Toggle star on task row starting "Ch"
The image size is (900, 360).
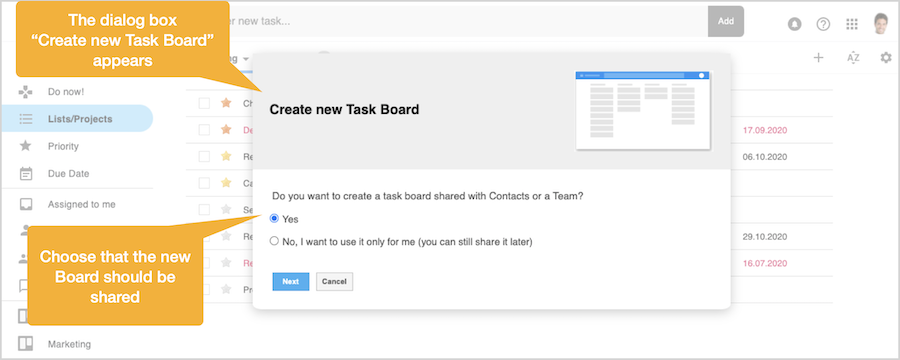226,103
